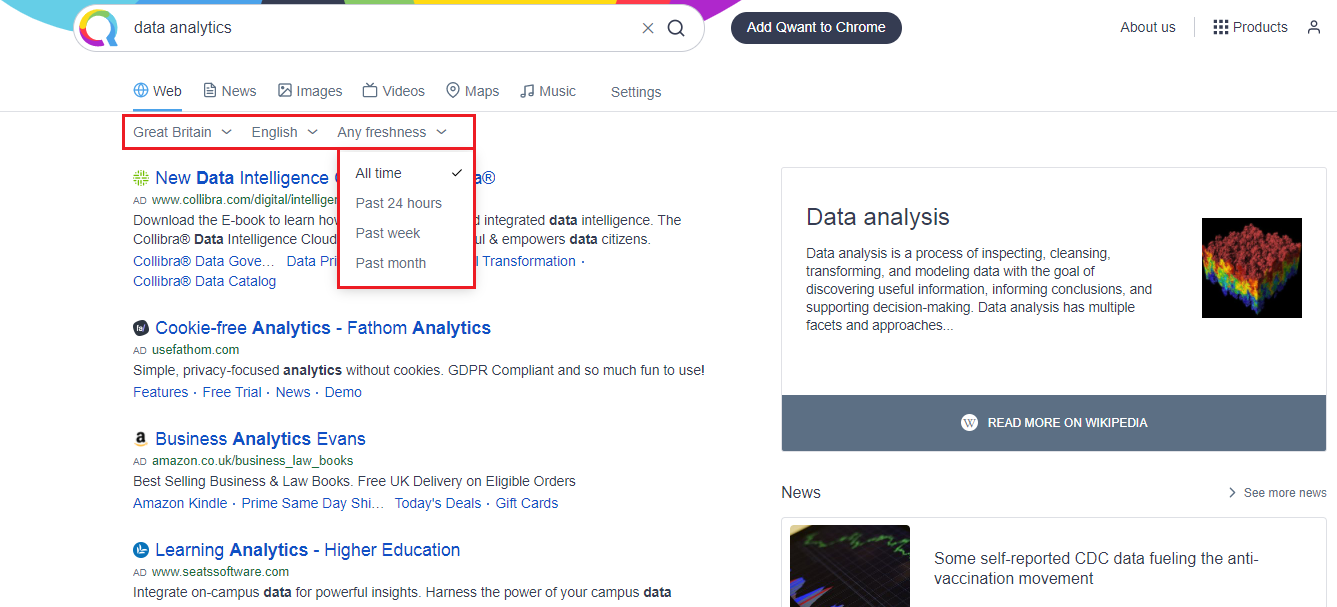Viewport: 1337px width, 607px height.
Task: Open the Business Analytics Evans result
Action: (261, 439)
